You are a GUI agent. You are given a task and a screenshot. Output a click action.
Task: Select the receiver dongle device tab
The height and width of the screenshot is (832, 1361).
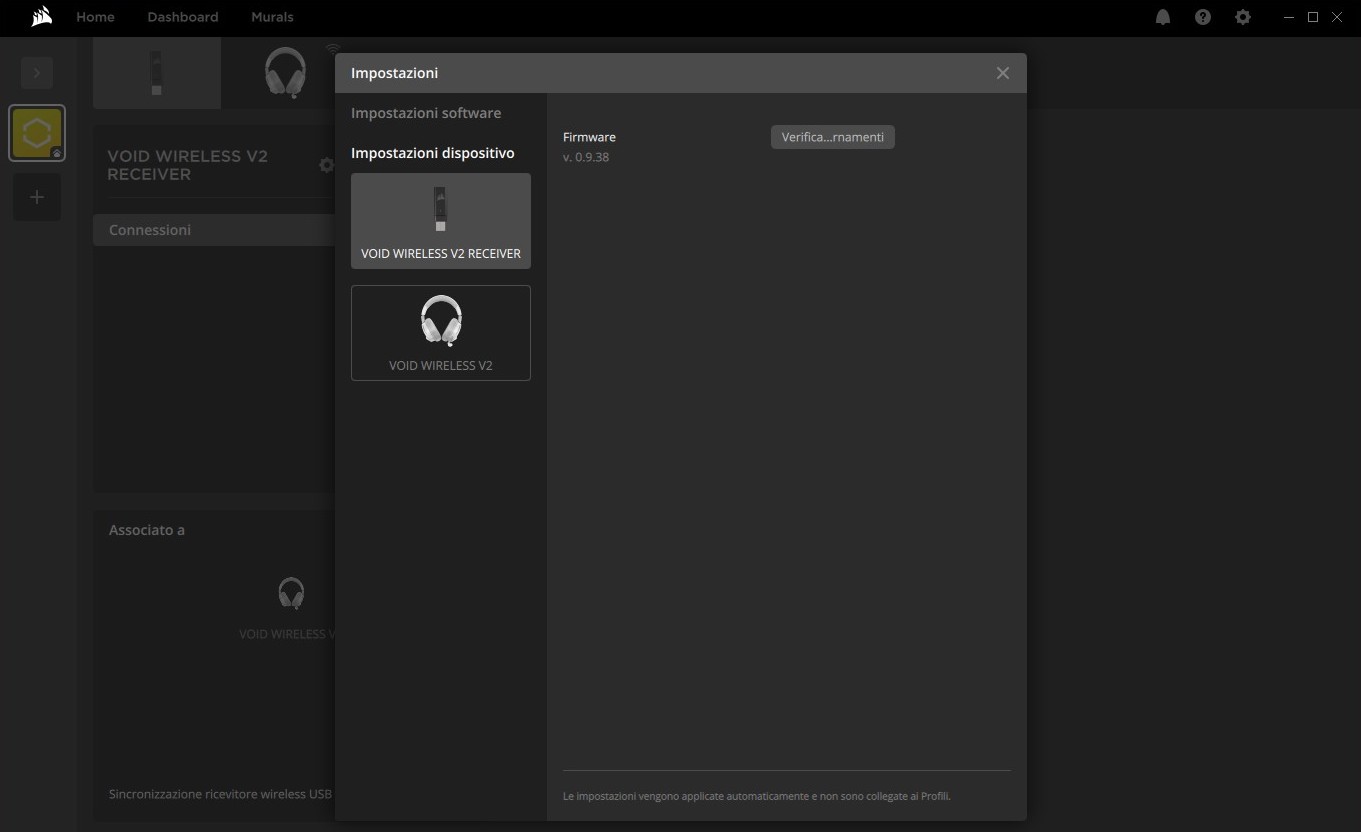[157, 73]
